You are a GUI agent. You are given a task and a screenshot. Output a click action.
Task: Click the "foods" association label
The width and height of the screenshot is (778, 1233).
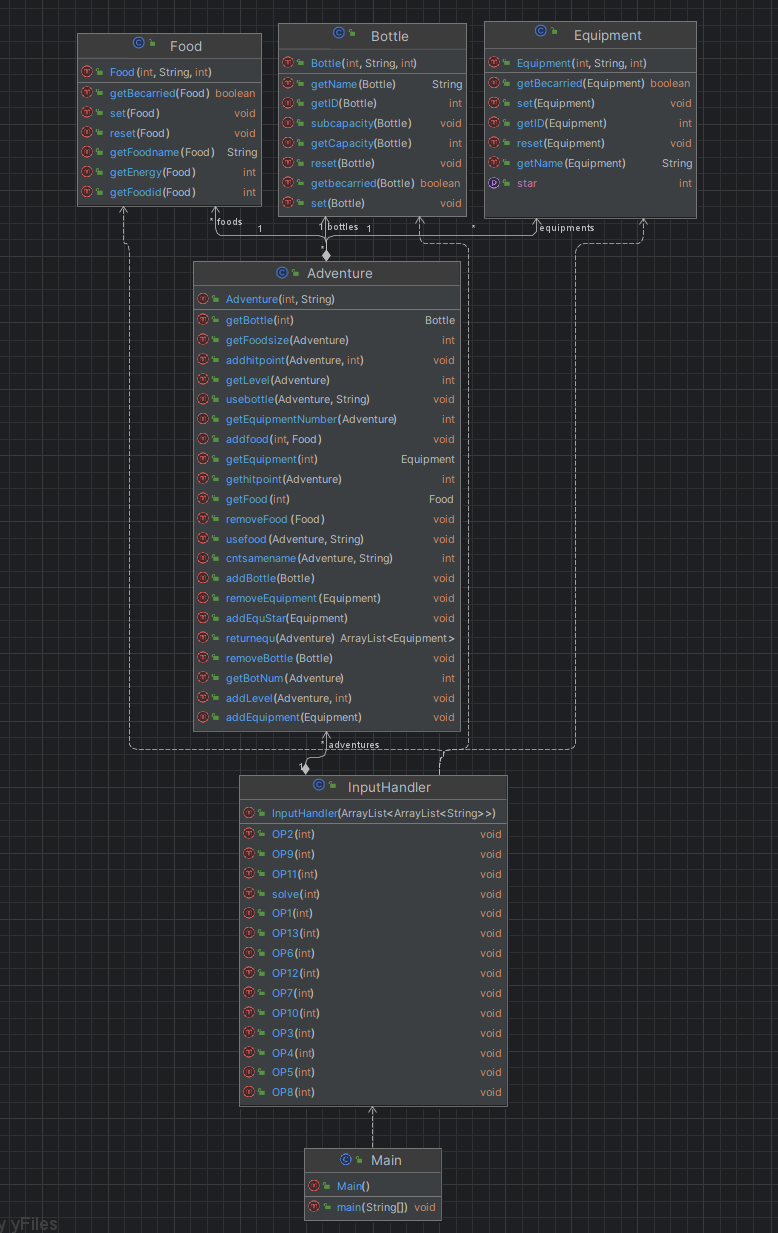229,221
